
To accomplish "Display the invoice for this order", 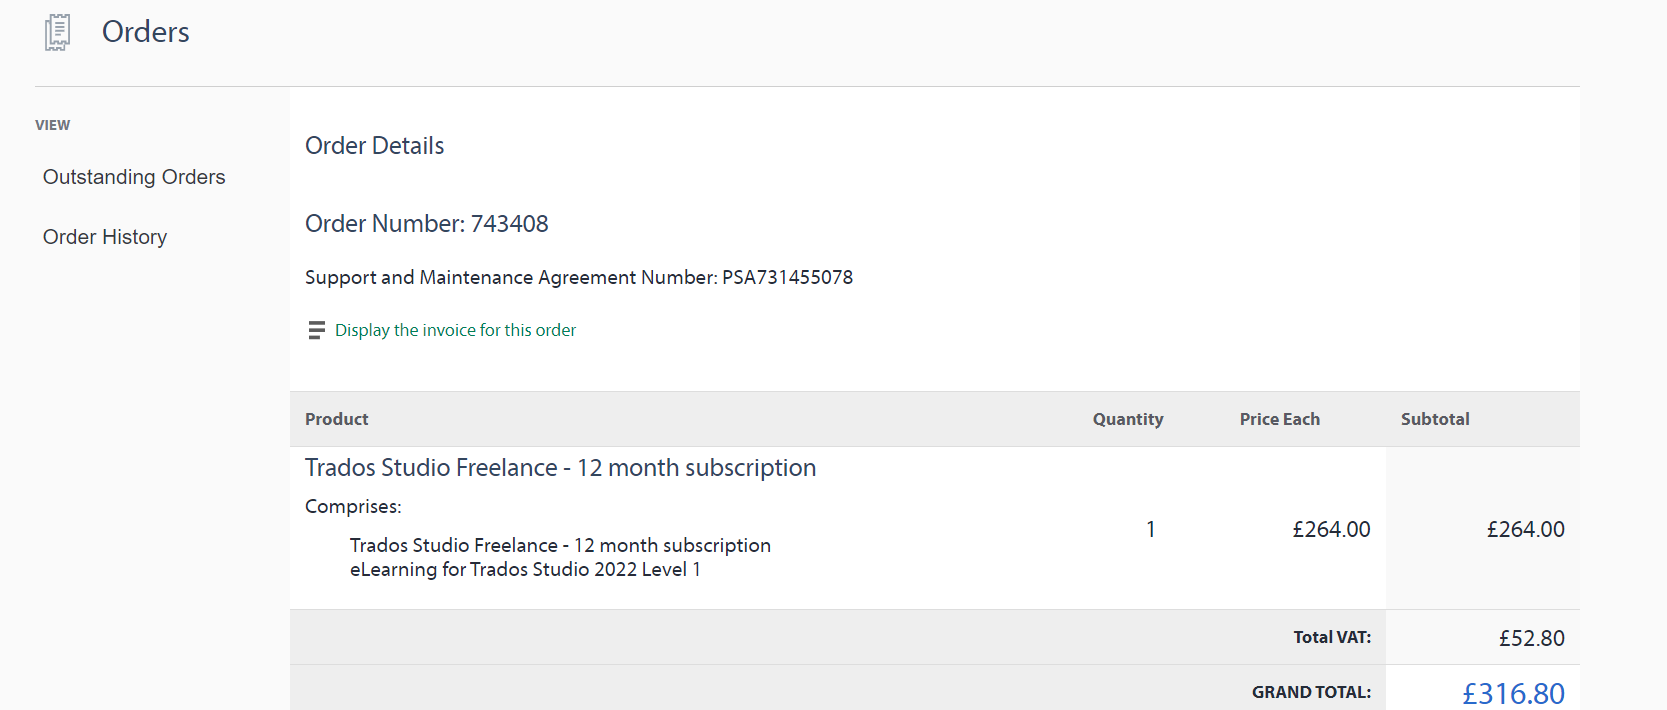I will tap(455, 330).
